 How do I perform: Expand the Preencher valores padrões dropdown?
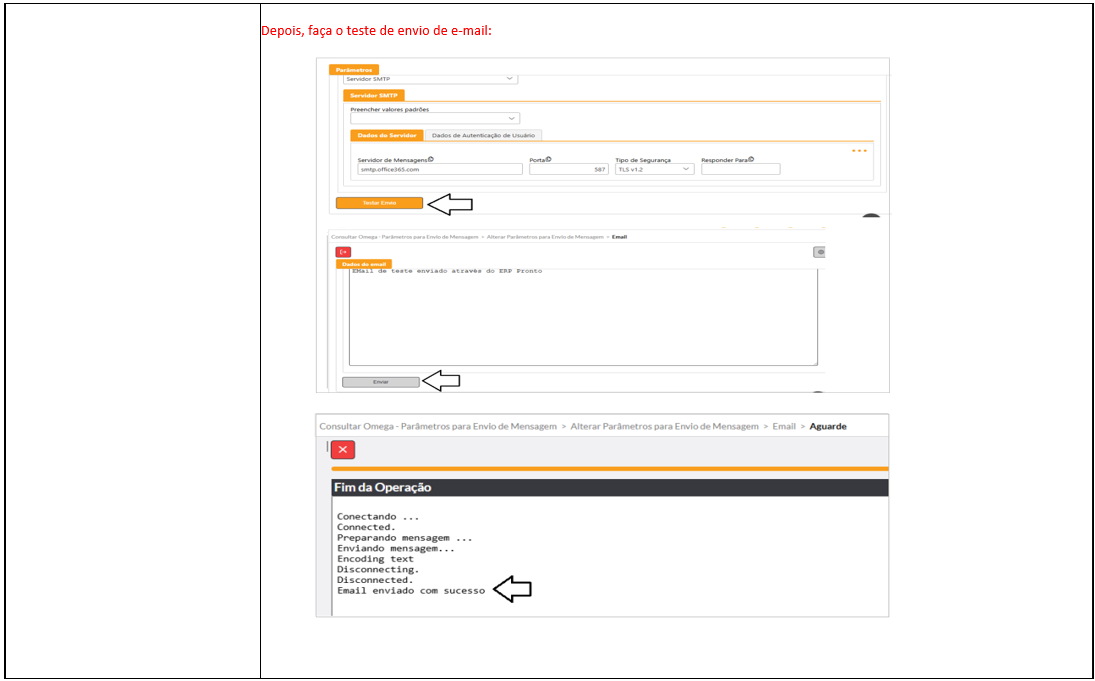[434, 118]
